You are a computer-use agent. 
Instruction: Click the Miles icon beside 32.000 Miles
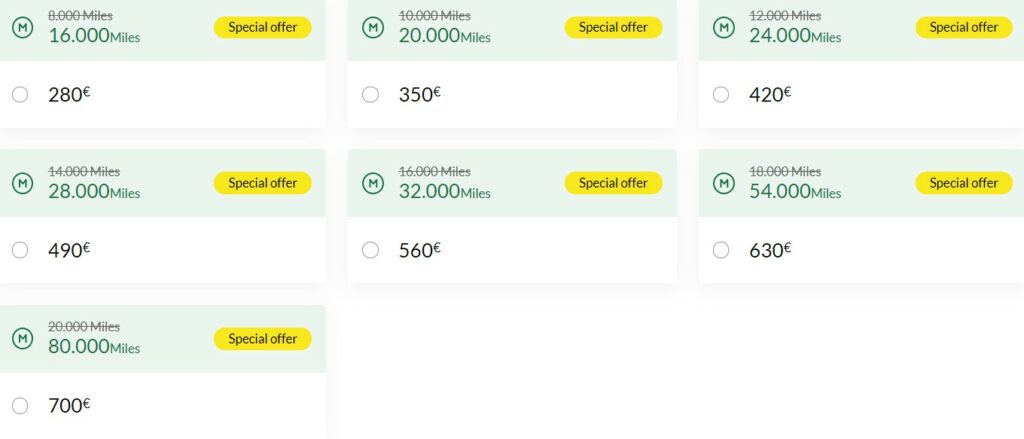click(373, 183)
